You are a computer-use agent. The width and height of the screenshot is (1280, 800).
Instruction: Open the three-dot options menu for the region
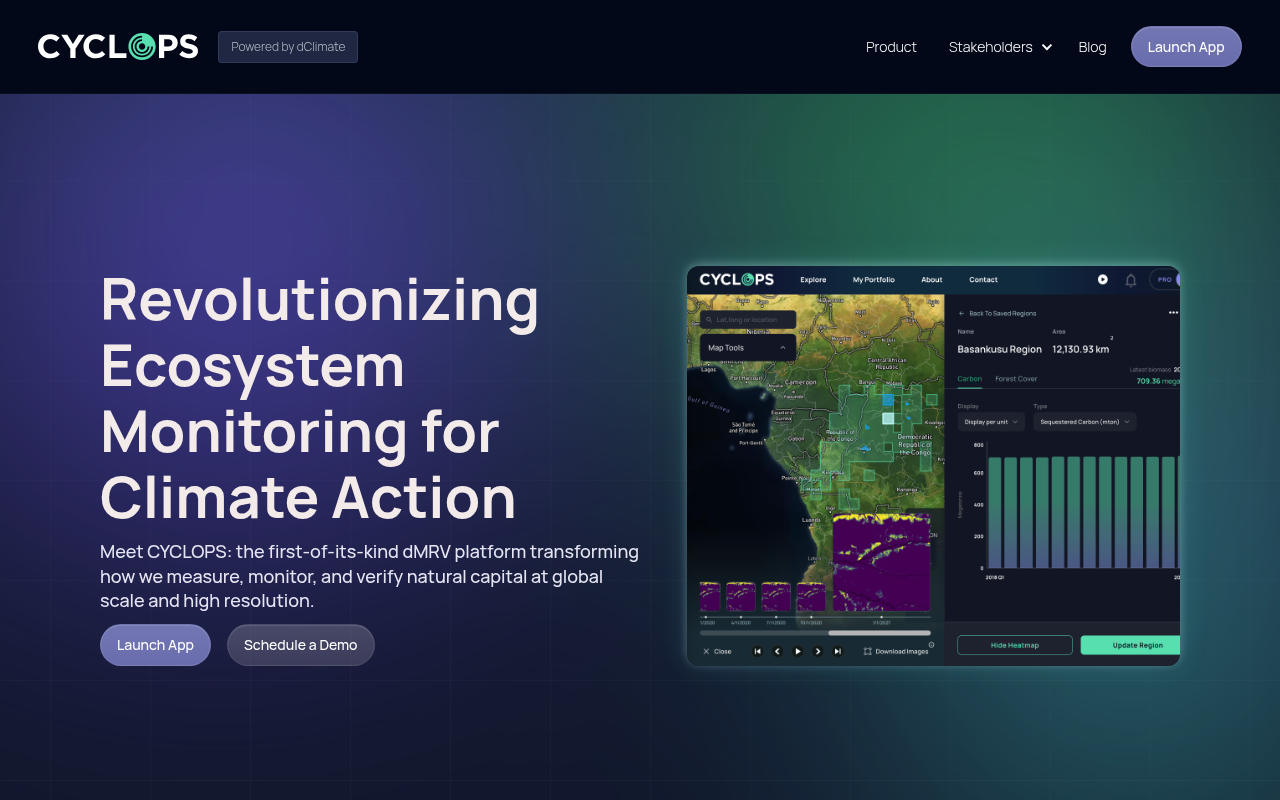pyautogui.click(x=1173, y=312)
